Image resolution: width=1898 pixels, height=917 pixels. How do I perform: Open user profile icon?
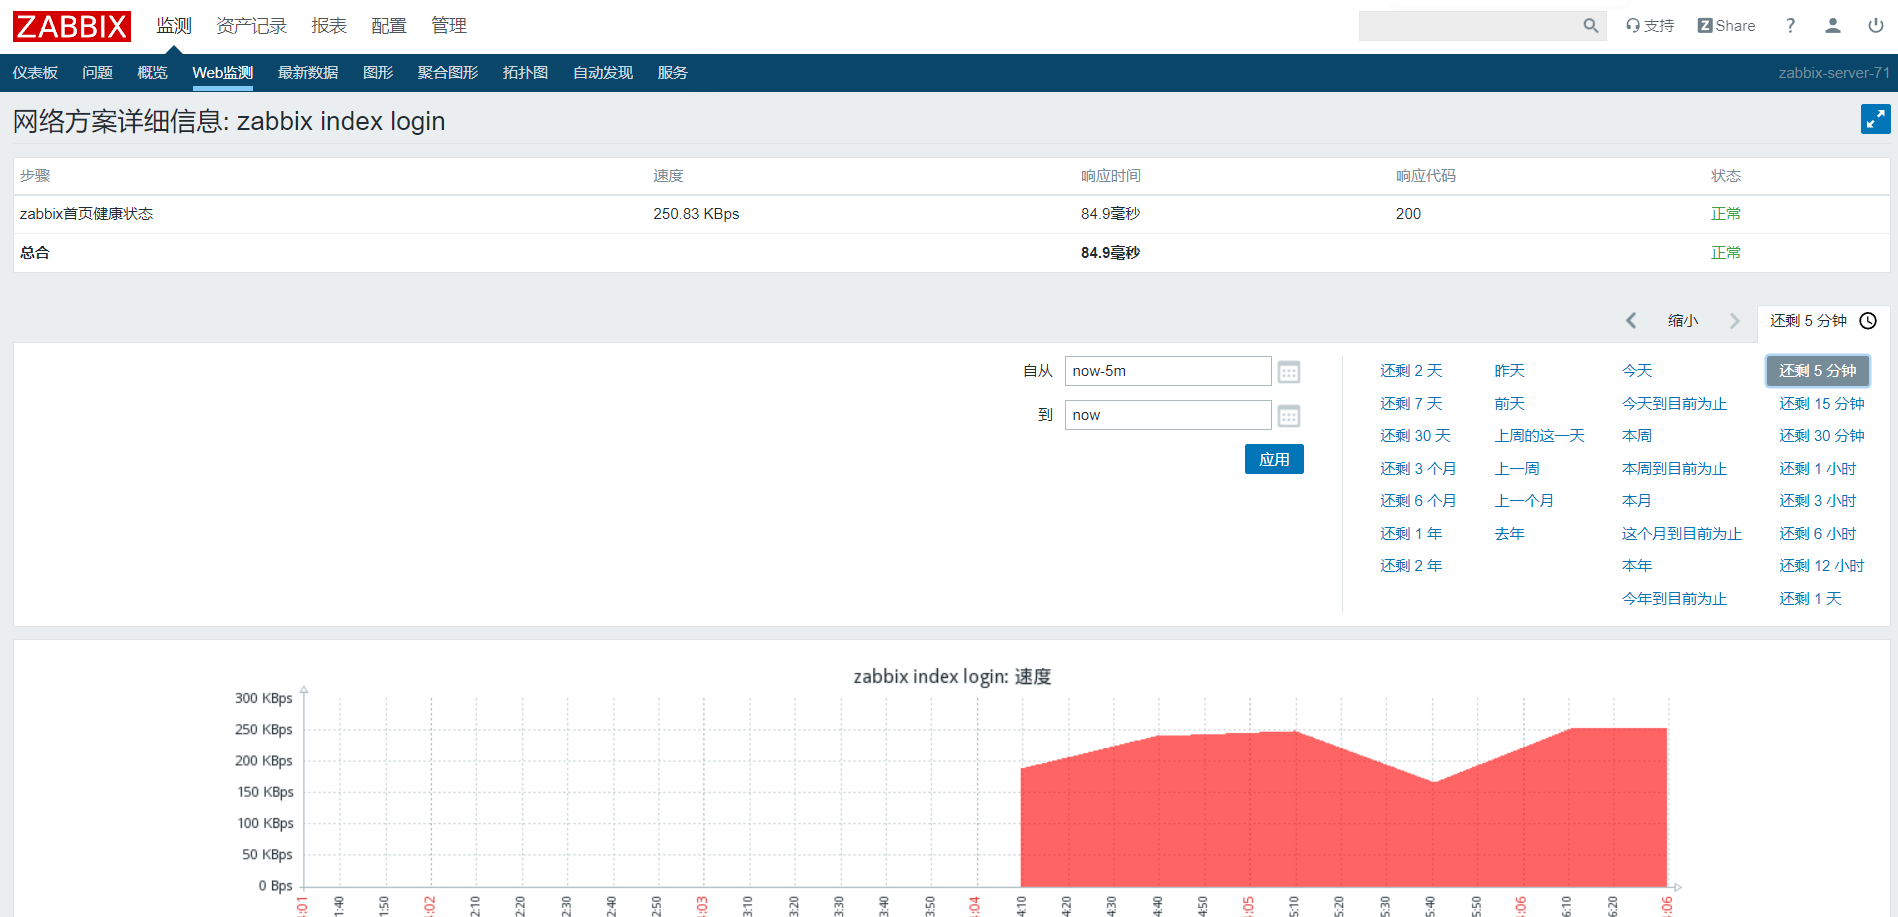[1833, 26]
